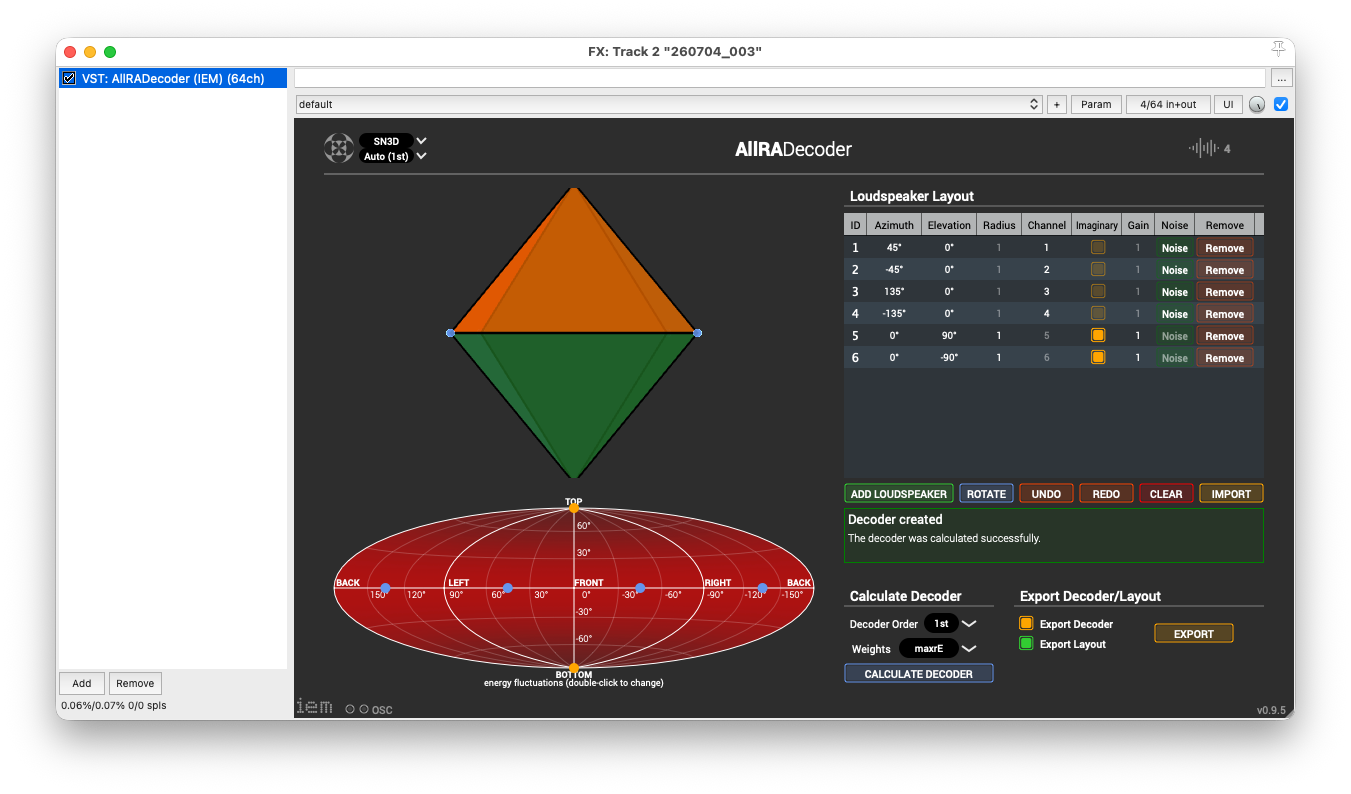The image size is (1351, 794).
Task: Click CALCULATE DECODER
Action: coord(919,674)
